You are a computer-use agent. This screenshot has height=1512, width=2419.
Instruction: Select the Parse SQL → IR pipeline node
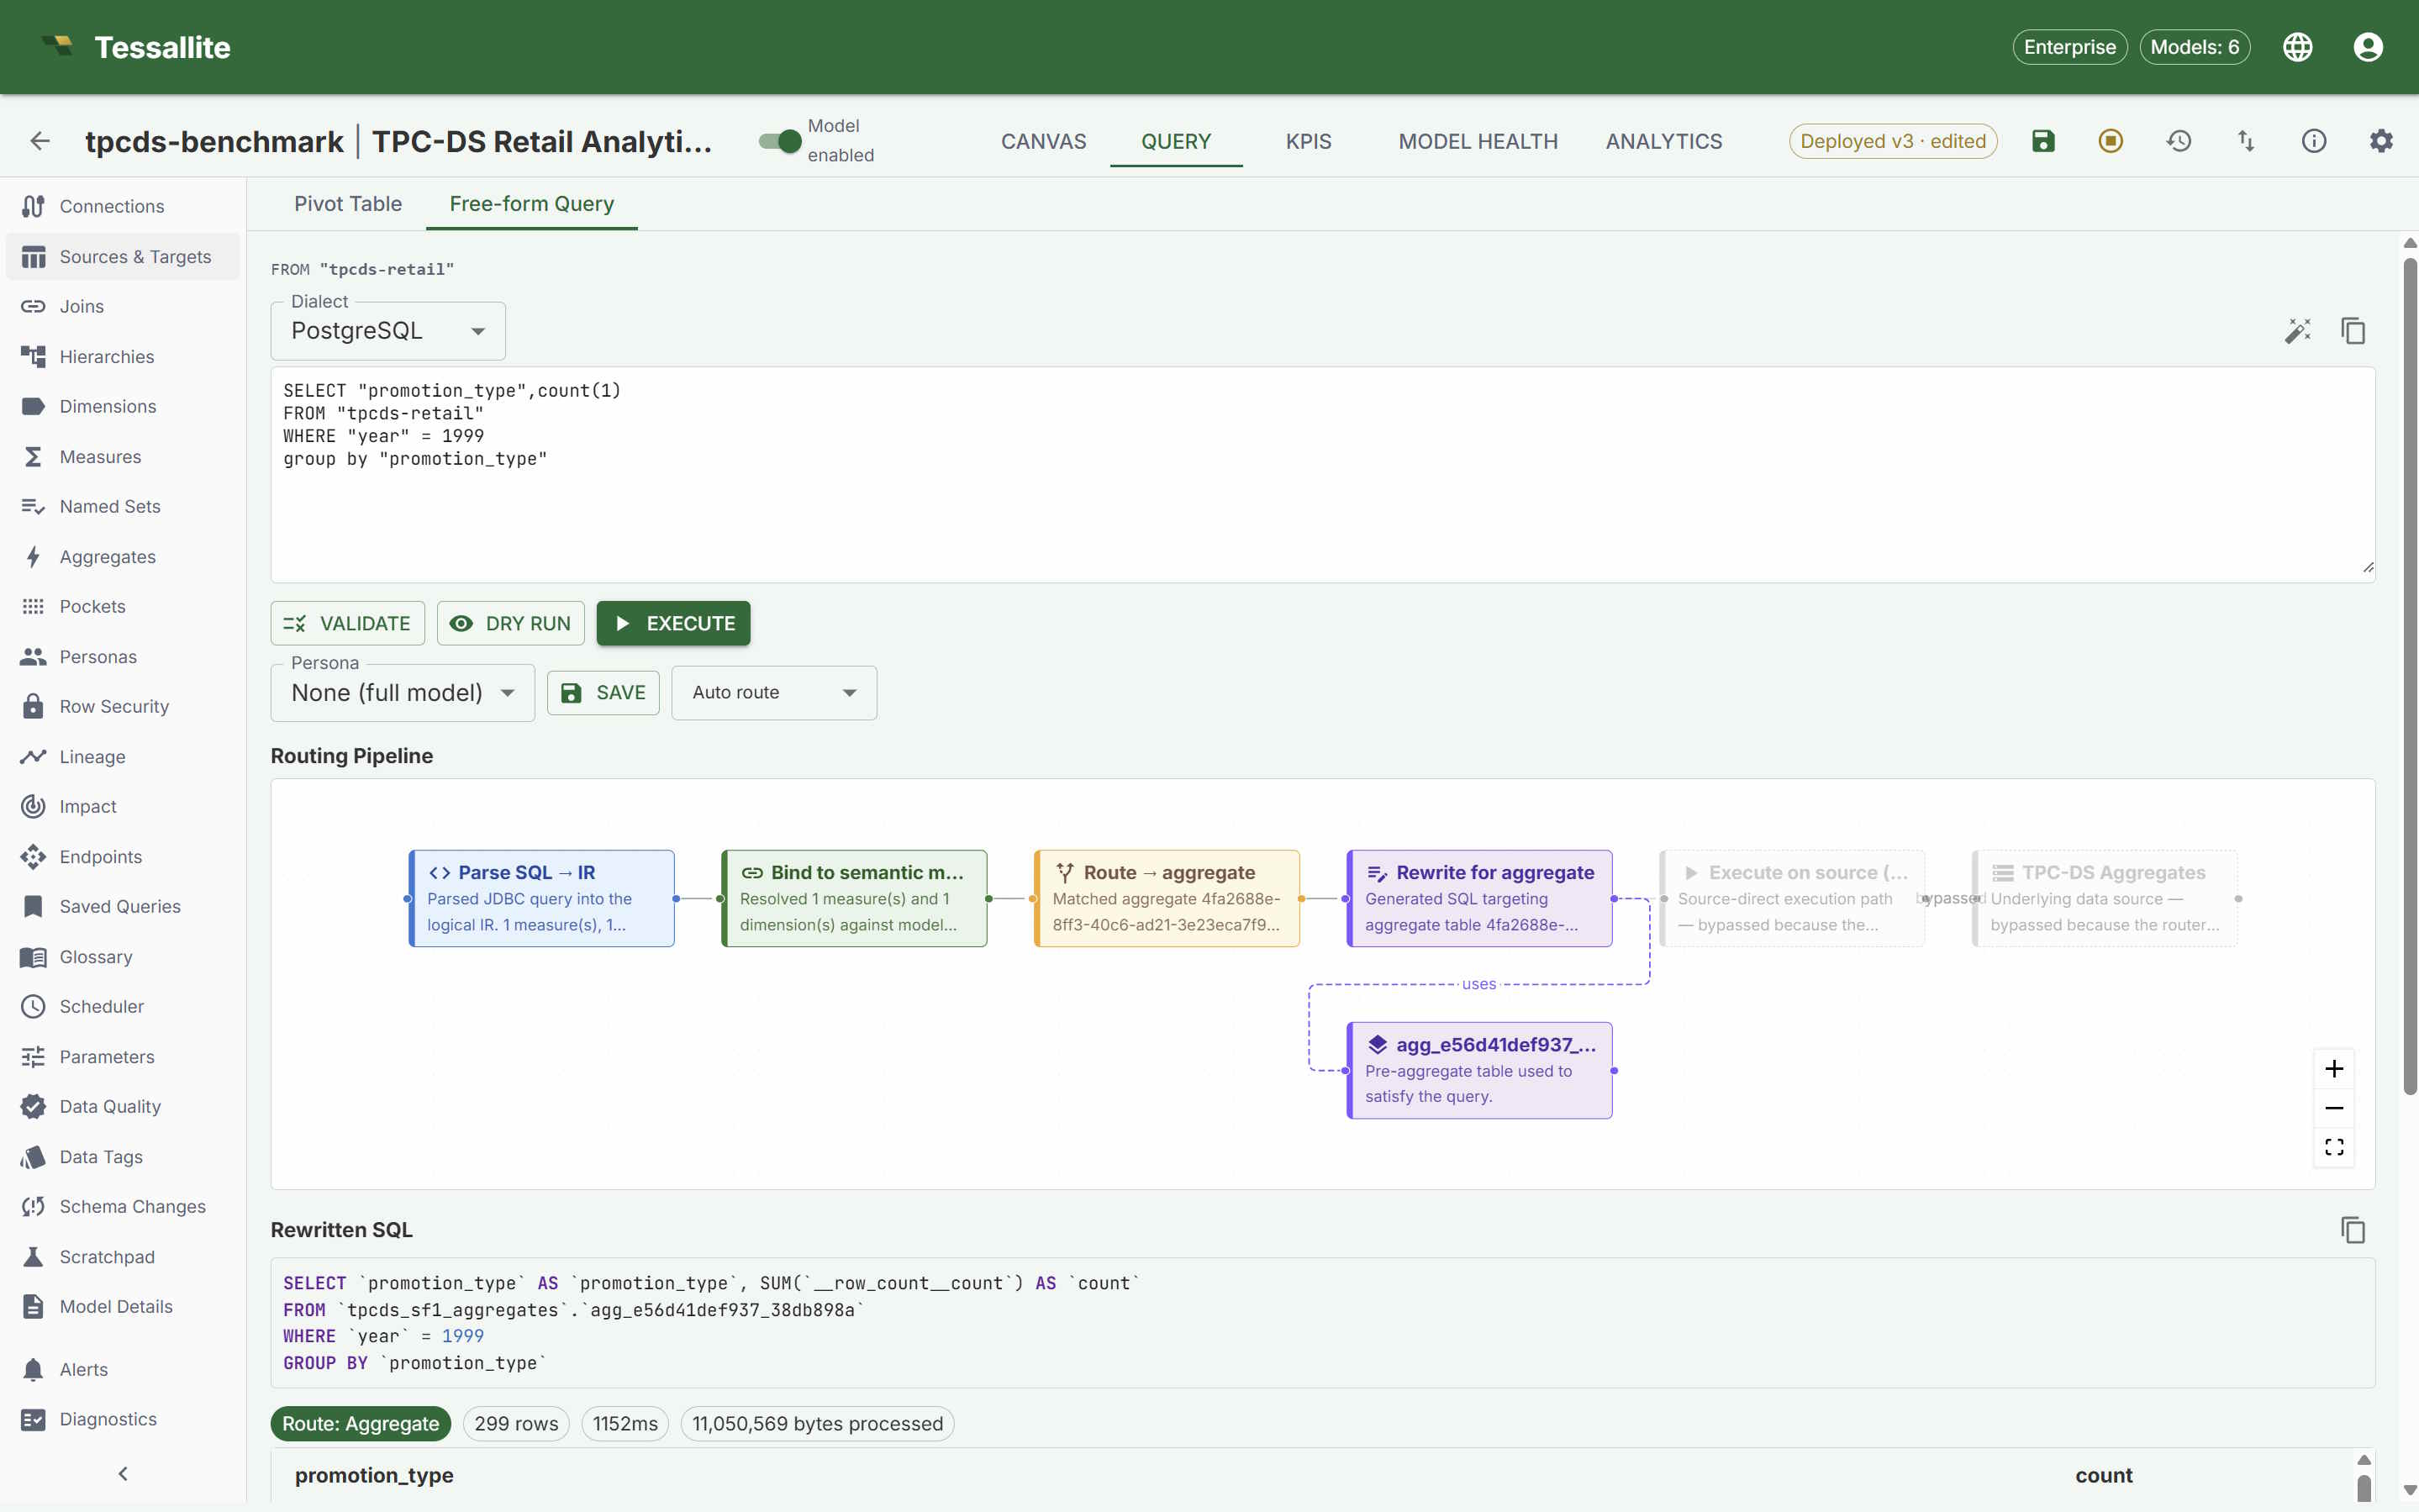(x=541, y=898)
